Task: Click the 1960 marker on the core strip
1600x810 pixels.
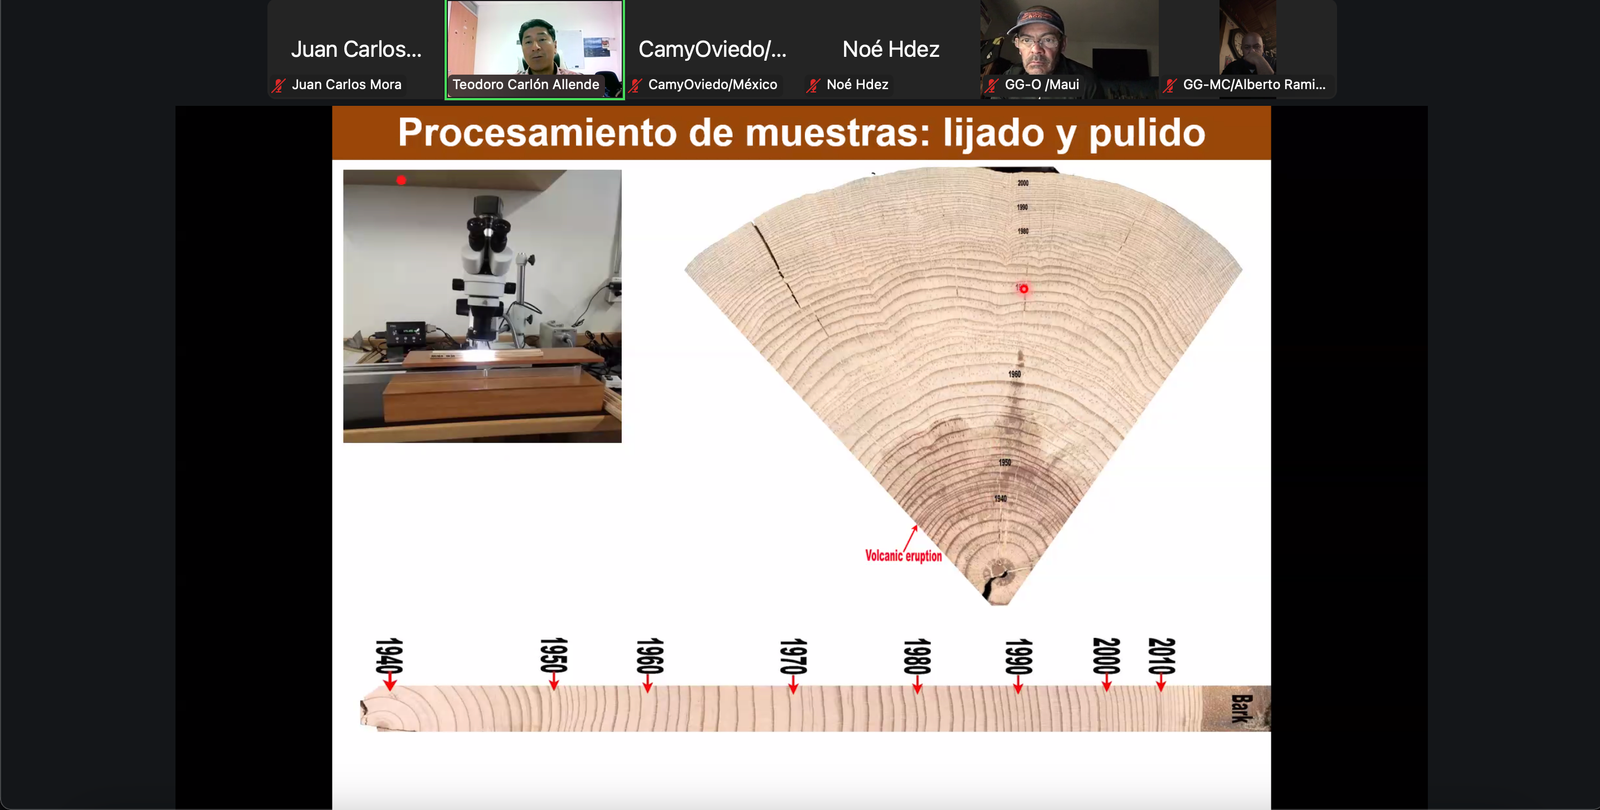Action: [649, 664]
